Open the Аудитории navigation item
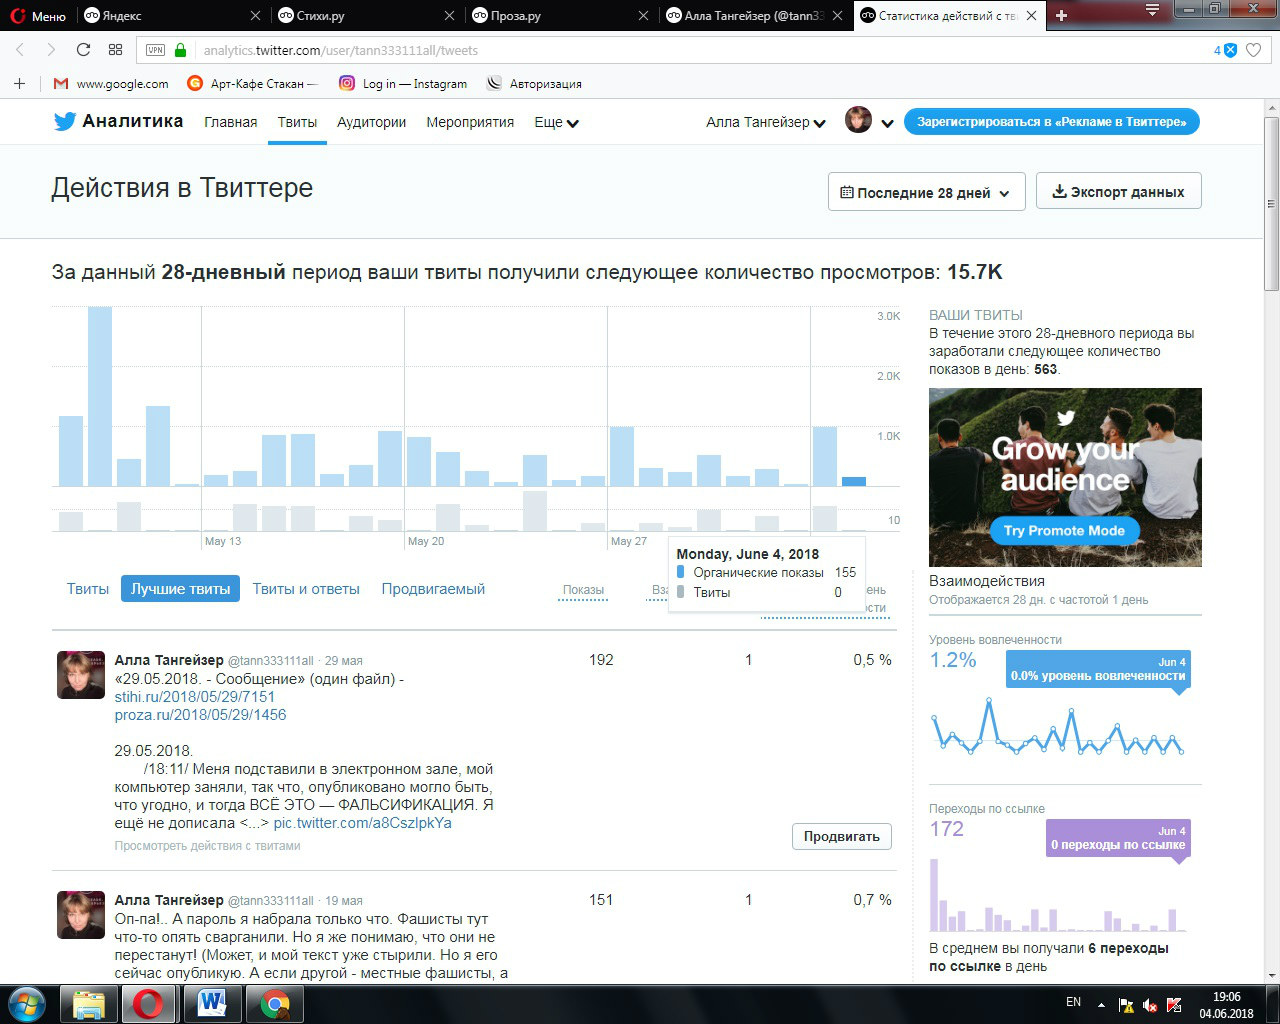This screenshot has width=1280, height=1024. point(372,122)
